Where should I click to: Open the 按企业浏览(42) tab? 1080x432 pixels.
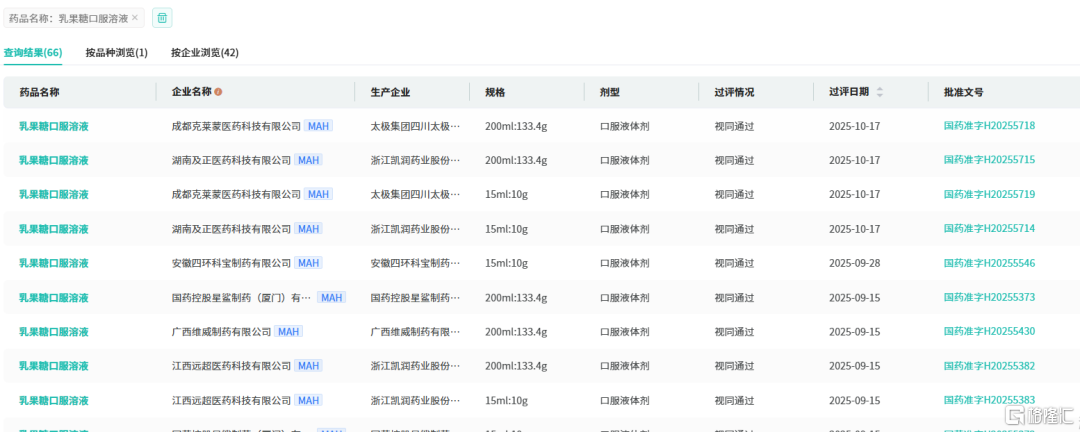pyautogui.click(x=204, y=53)
